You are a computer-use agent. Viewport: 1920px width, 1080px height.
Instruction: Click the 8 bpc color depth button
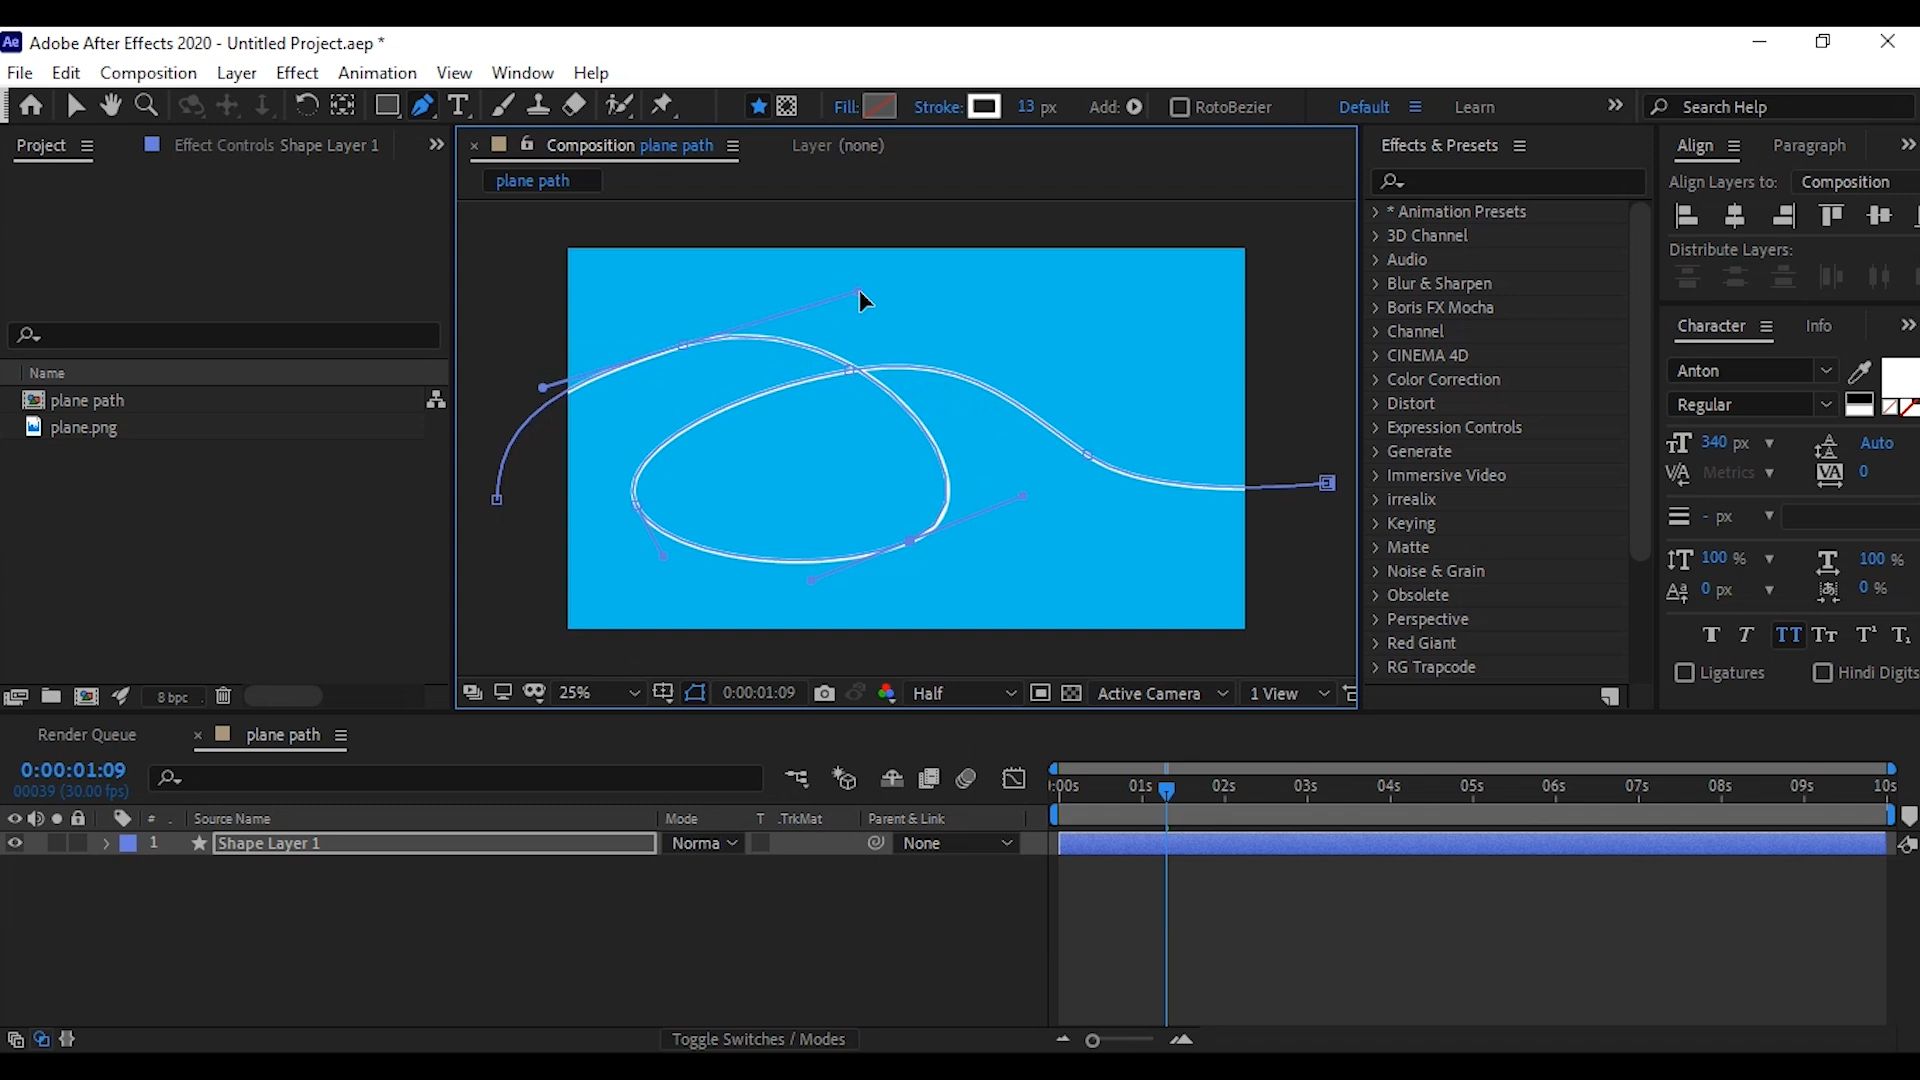pos(172,697)
